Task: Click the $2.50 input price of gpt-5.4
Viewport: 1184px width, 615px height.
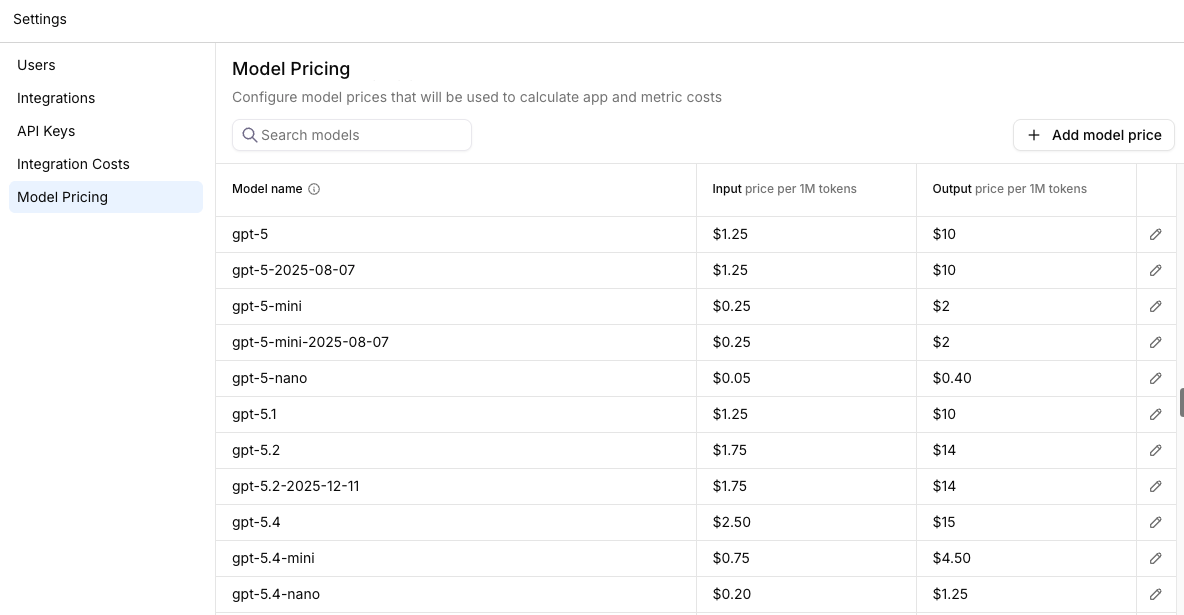Action: (x=732, y=523)
